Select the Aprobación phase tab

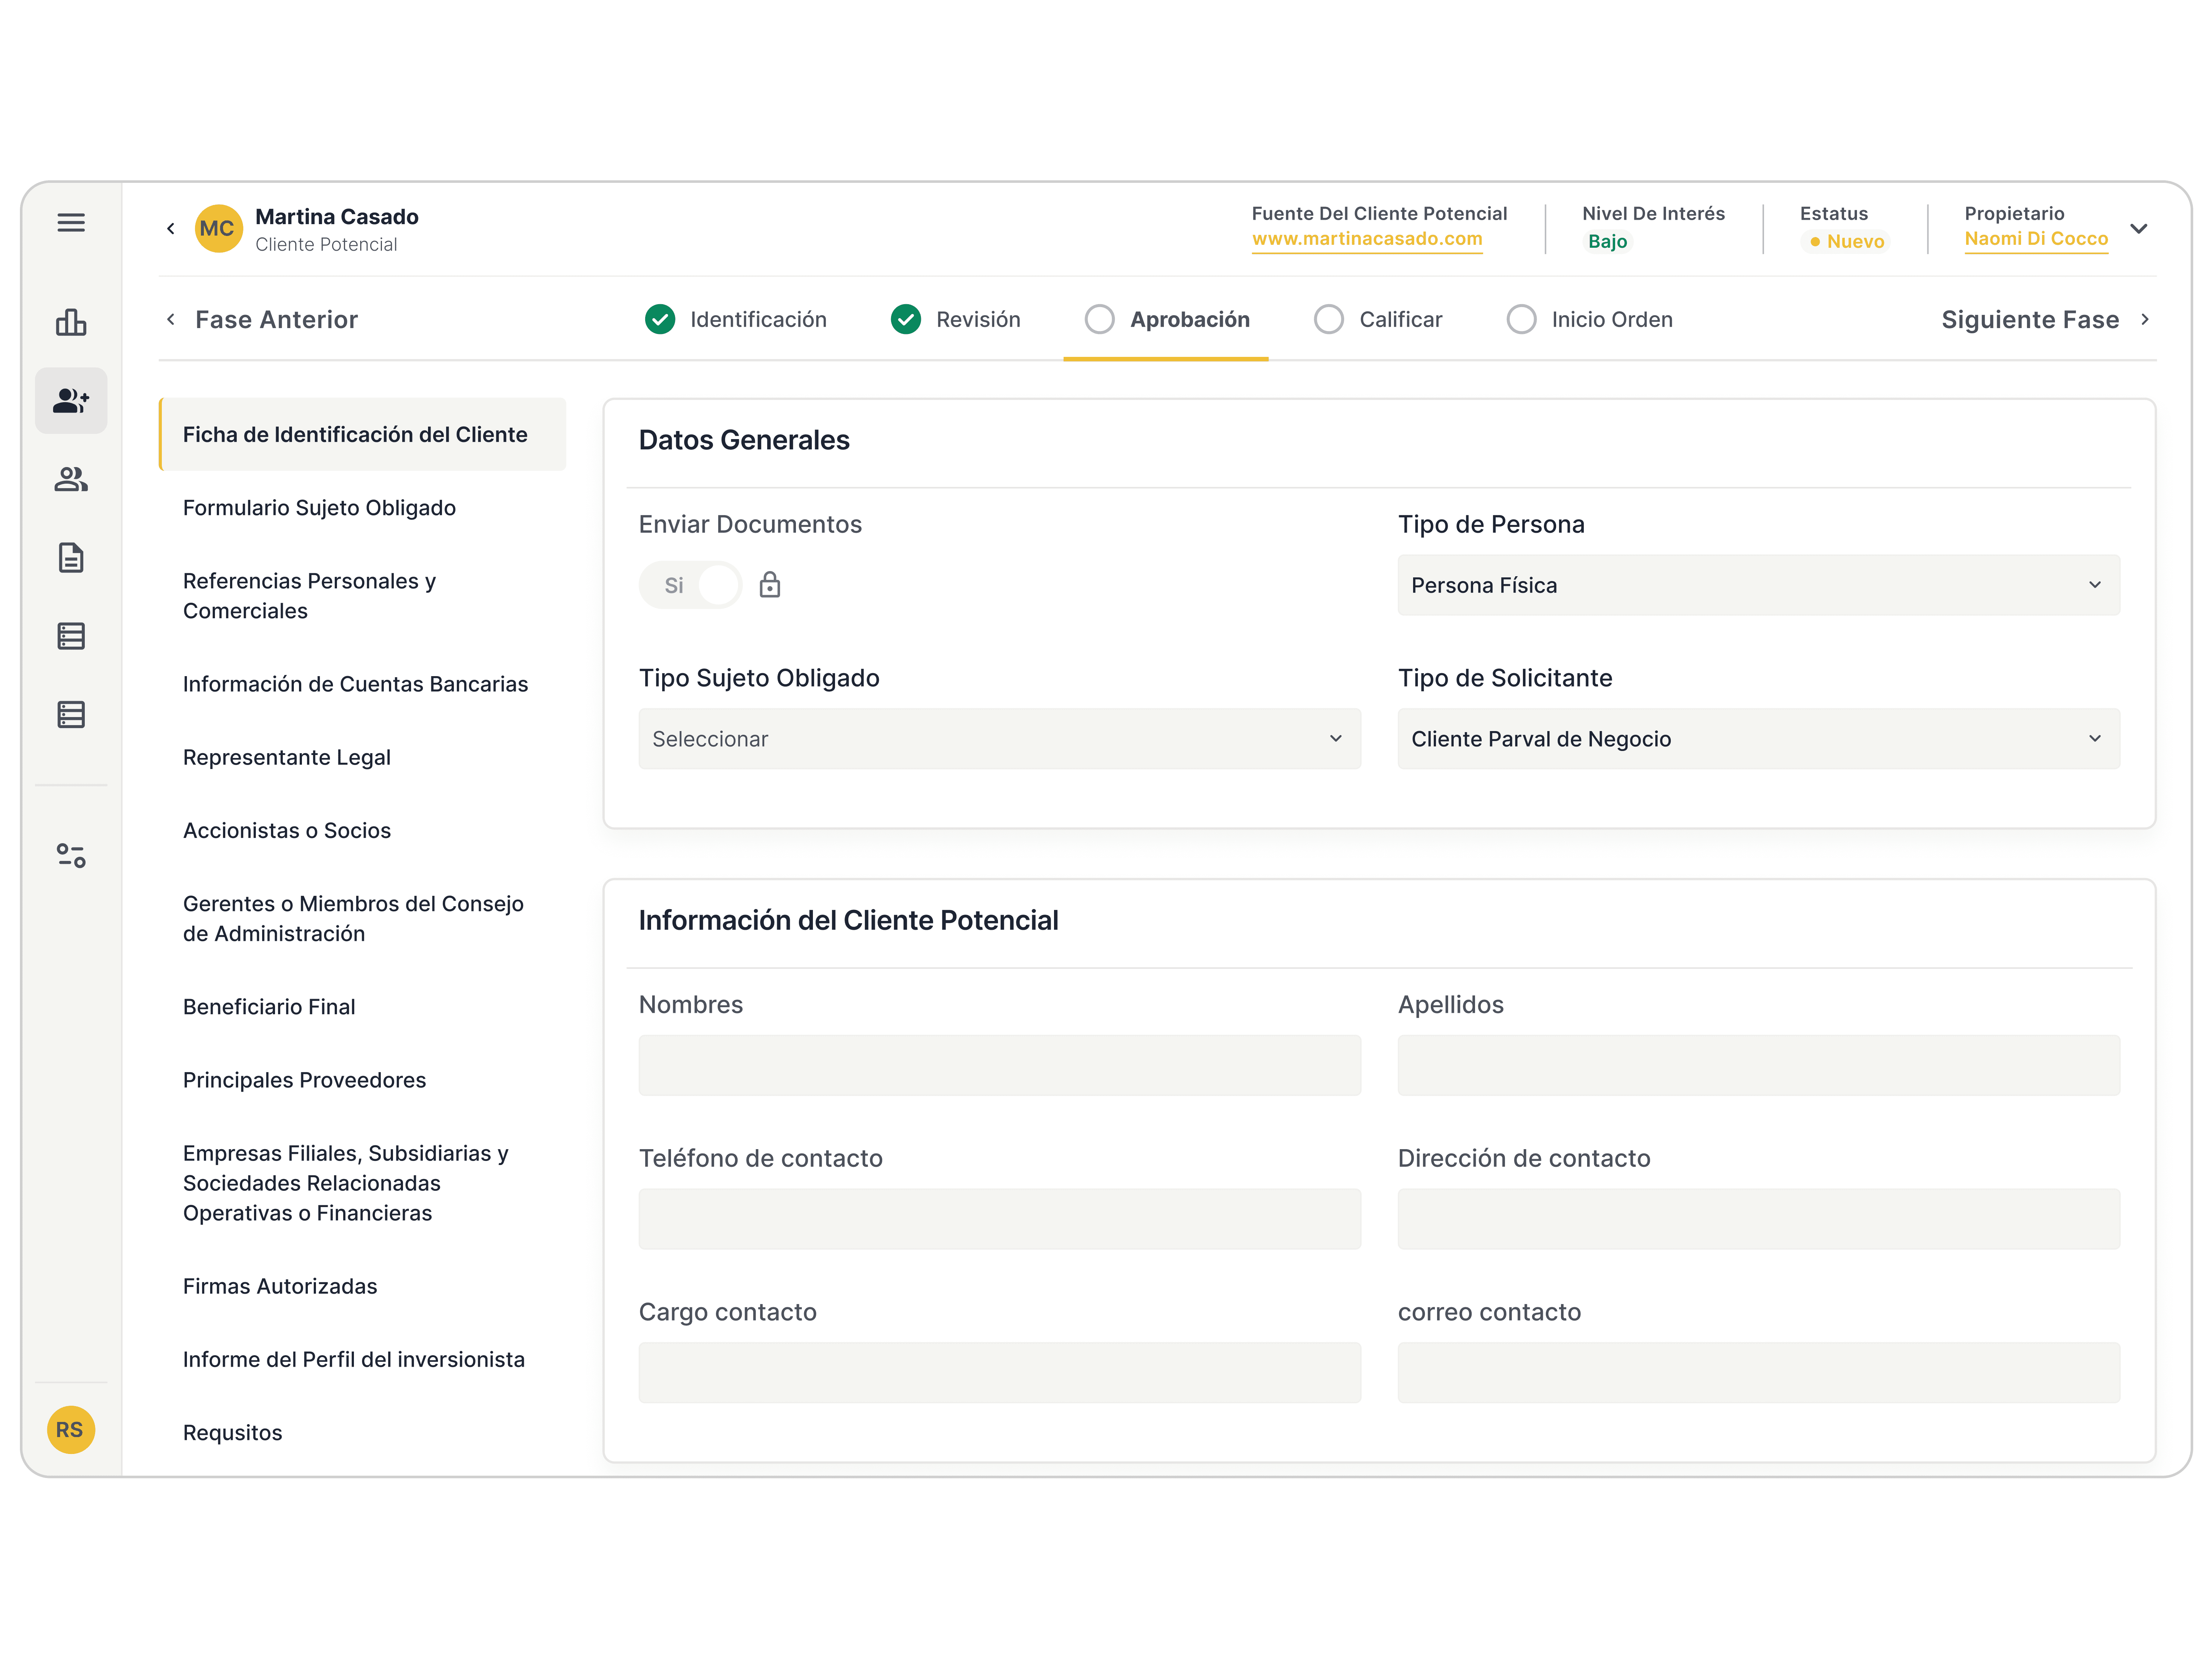click(x=1167, y=320)
